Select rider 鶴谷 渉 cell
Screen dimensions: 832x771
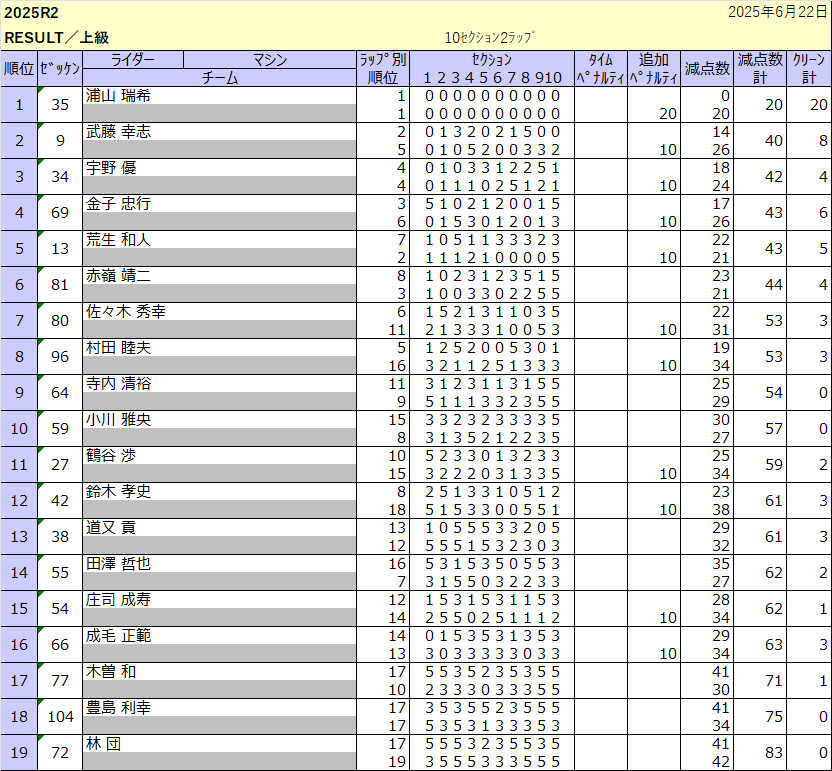[110, 456]
